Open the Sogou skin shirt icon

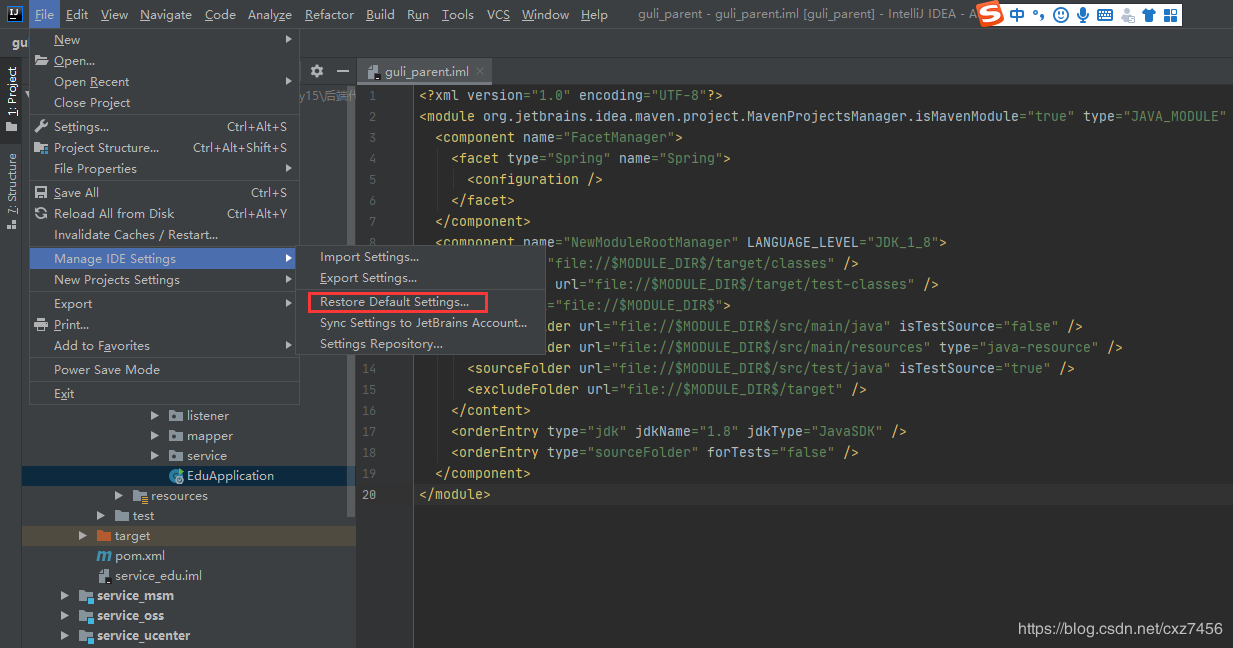(x=1148, y=15)
